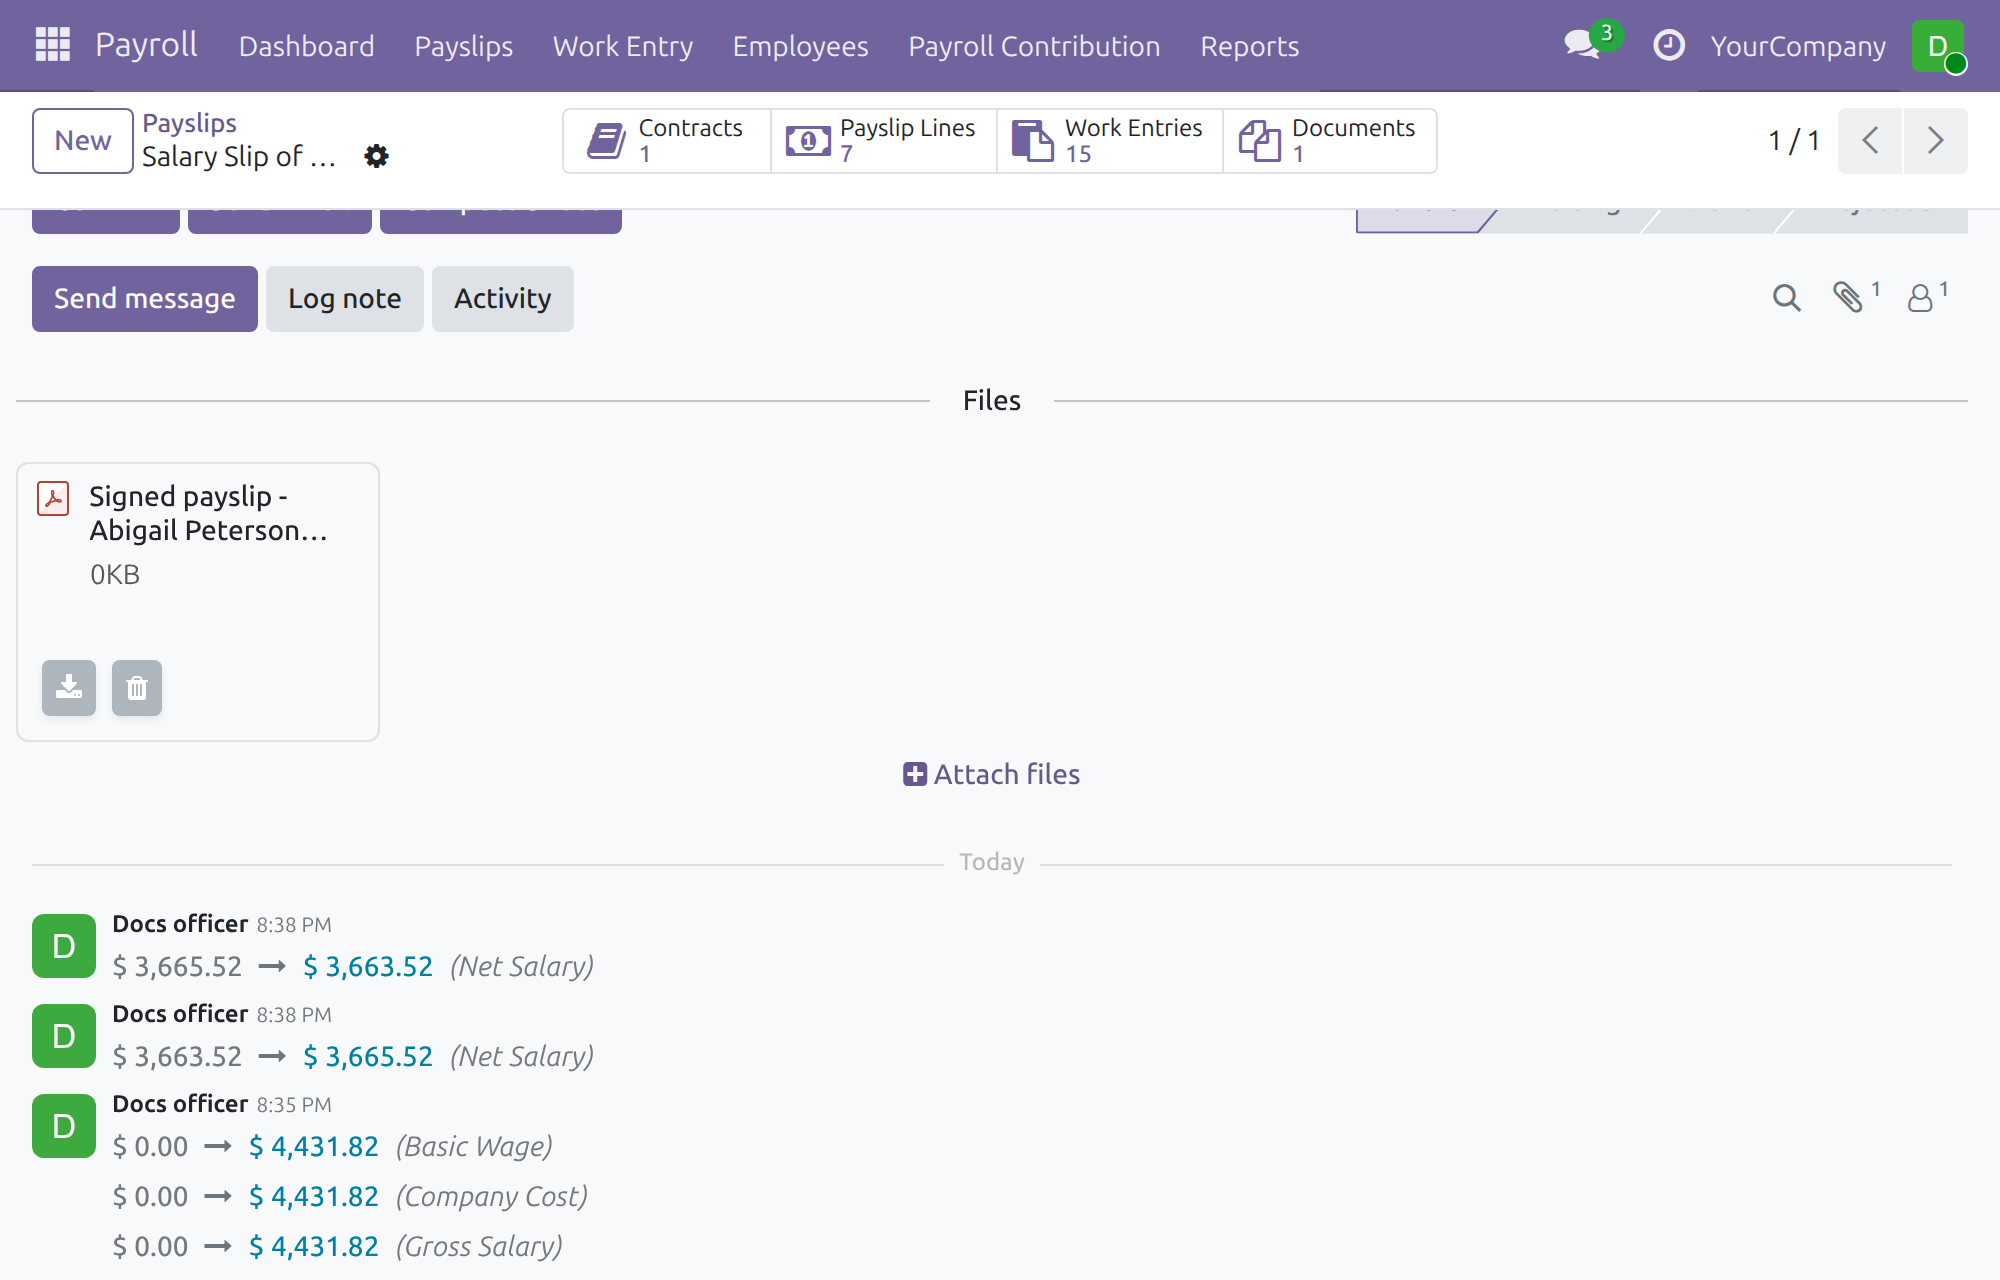Open Documents smart button
Viewport: 2000px width, 1280px height.
coord(1330,141)
